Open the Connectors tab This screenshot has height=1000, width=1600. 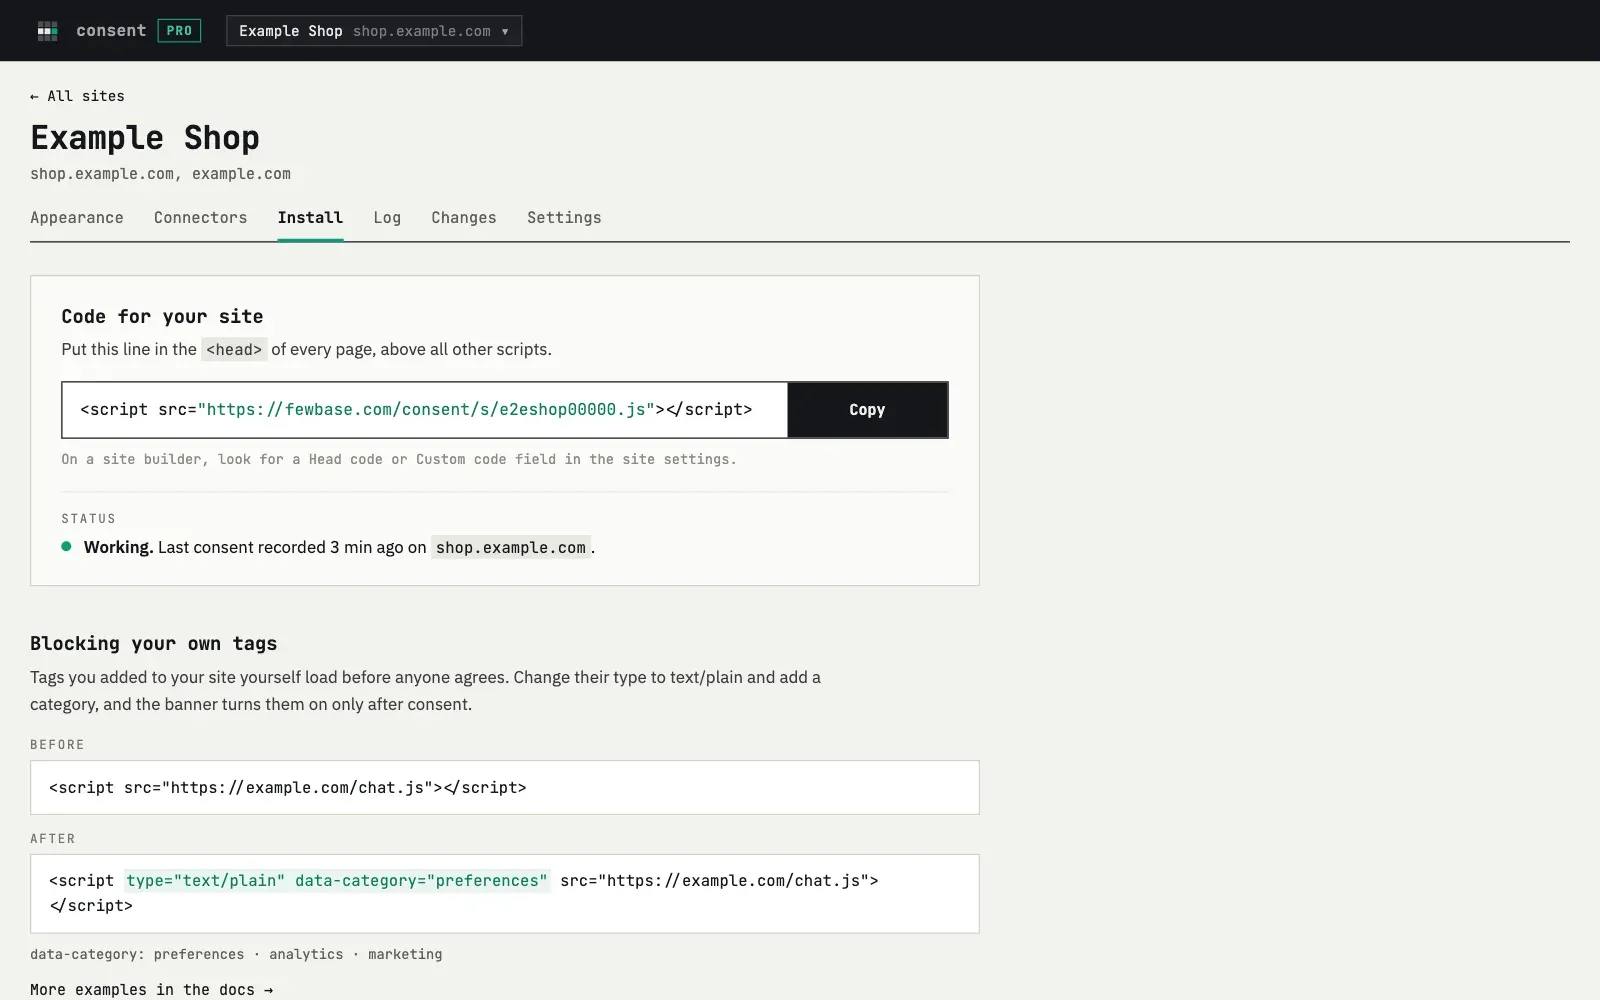coord(200,218)
